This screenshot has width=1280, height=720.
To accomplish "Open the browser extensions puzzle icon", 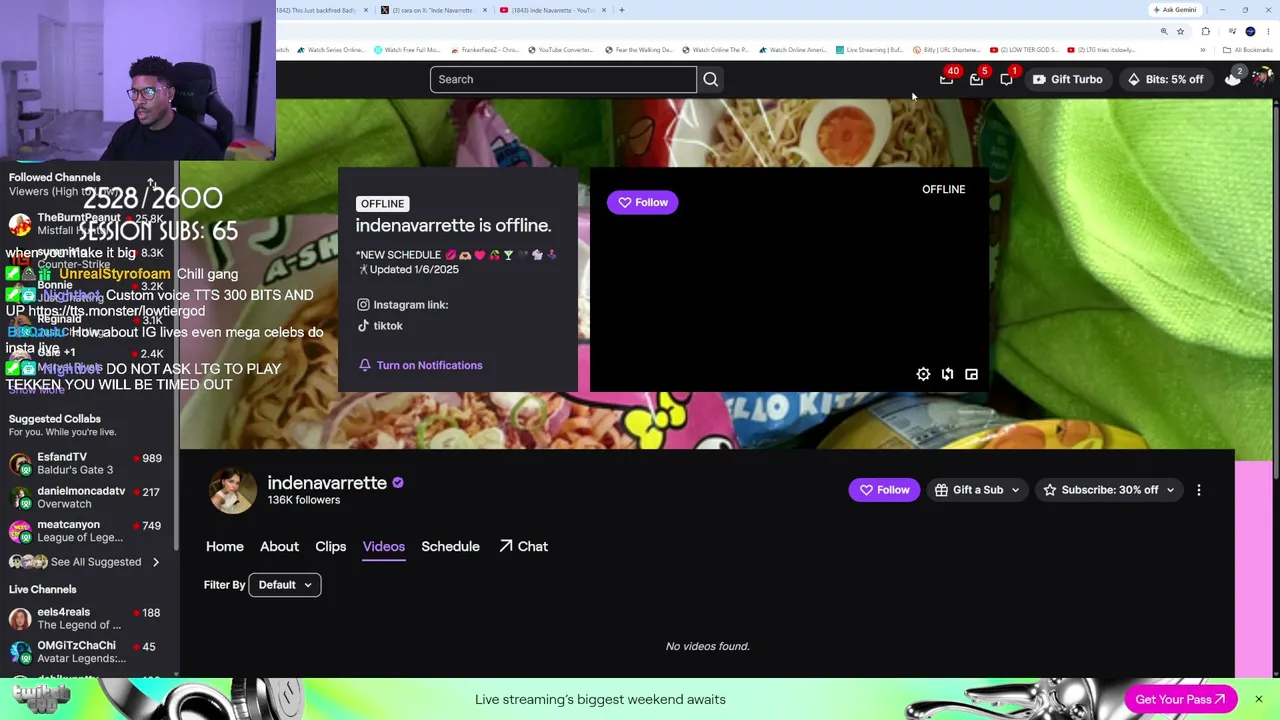I will click(x=1205, y=32).
